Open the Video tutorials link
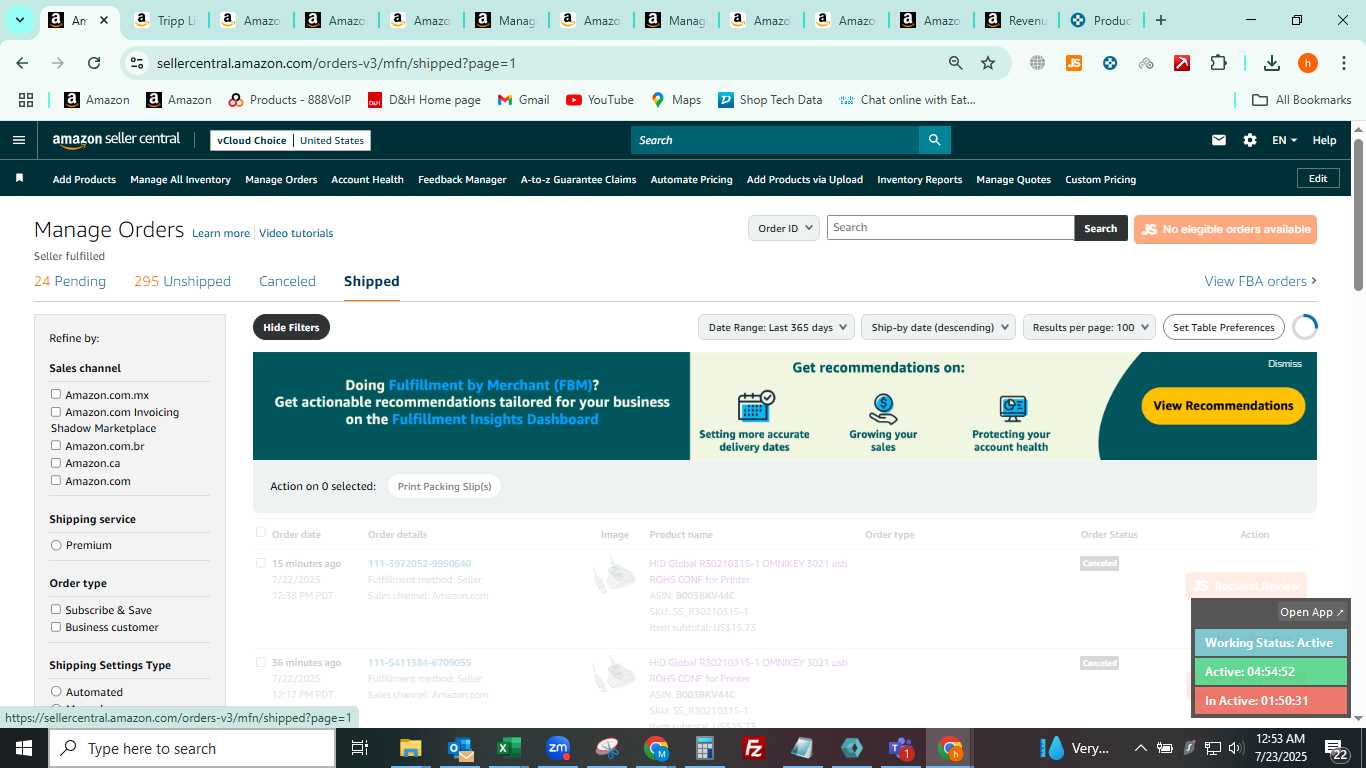Viewport: 1366px width, 768px height. [296, 233]
